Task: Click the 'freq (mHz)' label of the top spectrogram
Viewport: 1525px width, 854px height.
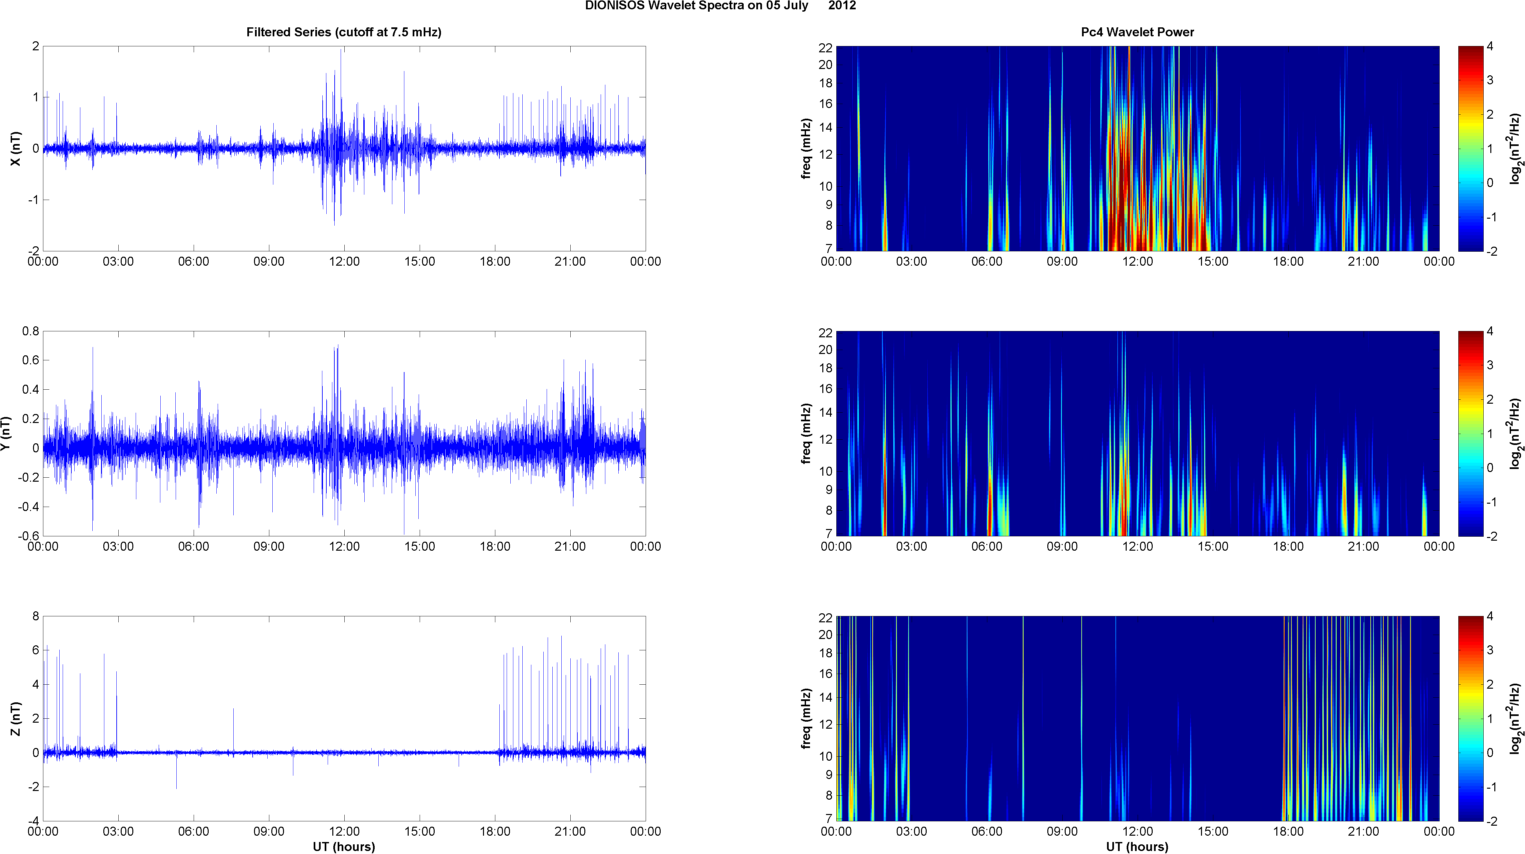Action: click(x=806, y=148)
